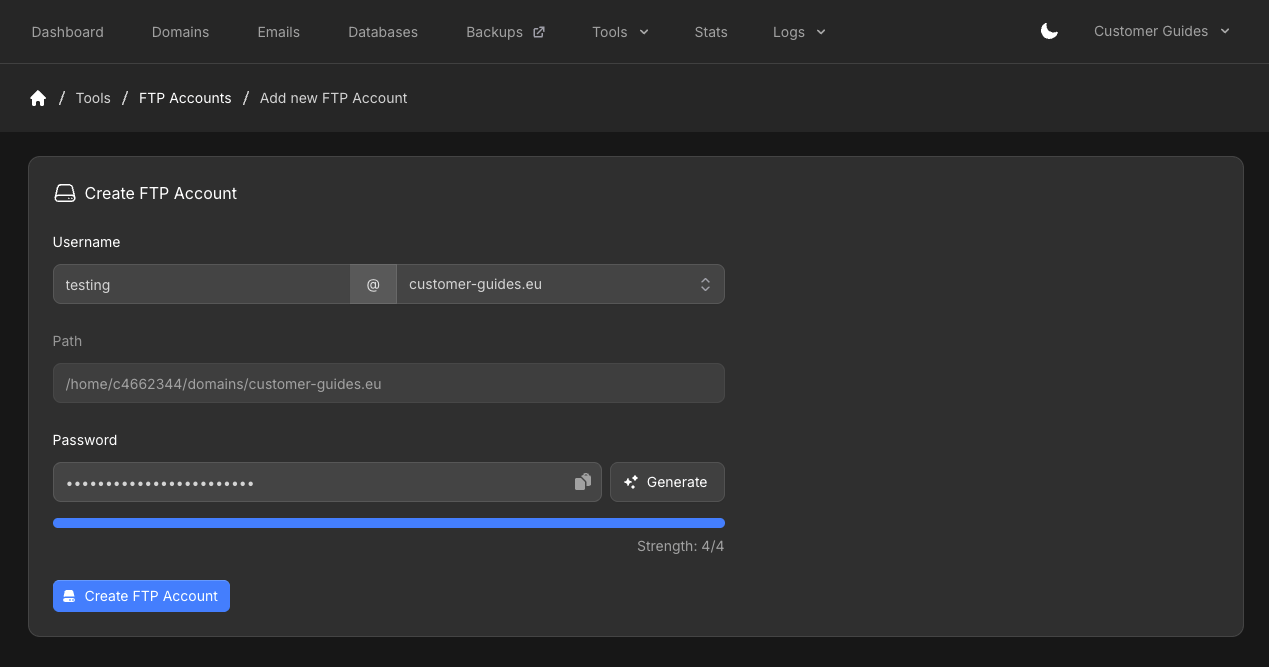Click the Add new FTP Account breadcrumb

coord(334,98)
